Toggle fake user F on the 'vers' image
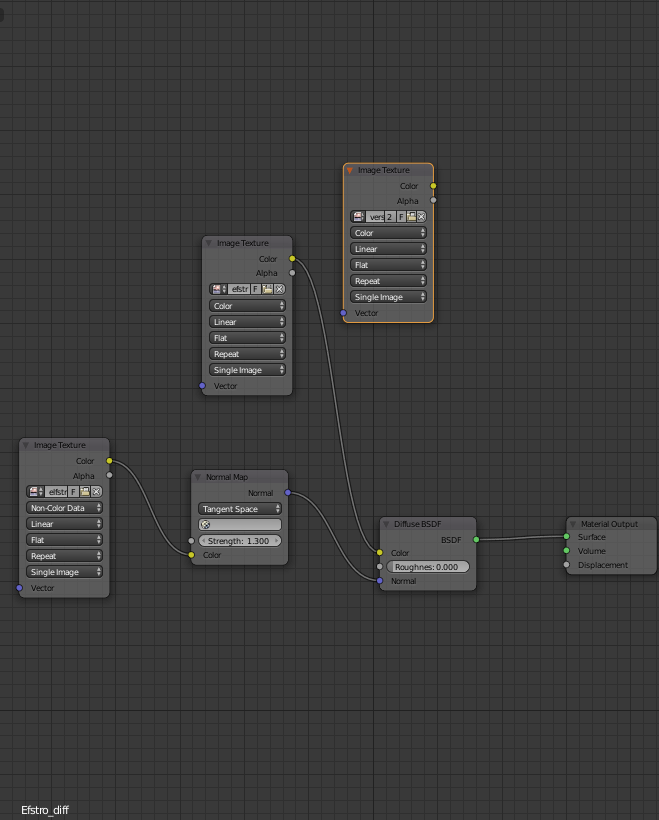The height and width of the screenshot is (820, 659). 401,217
